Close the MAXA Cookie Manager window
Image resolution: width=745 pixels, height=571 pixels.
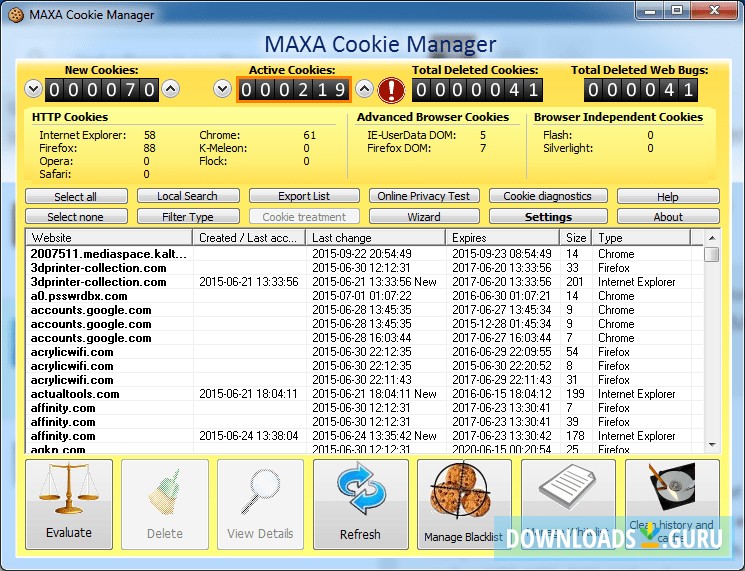click(x=714, y=10)
